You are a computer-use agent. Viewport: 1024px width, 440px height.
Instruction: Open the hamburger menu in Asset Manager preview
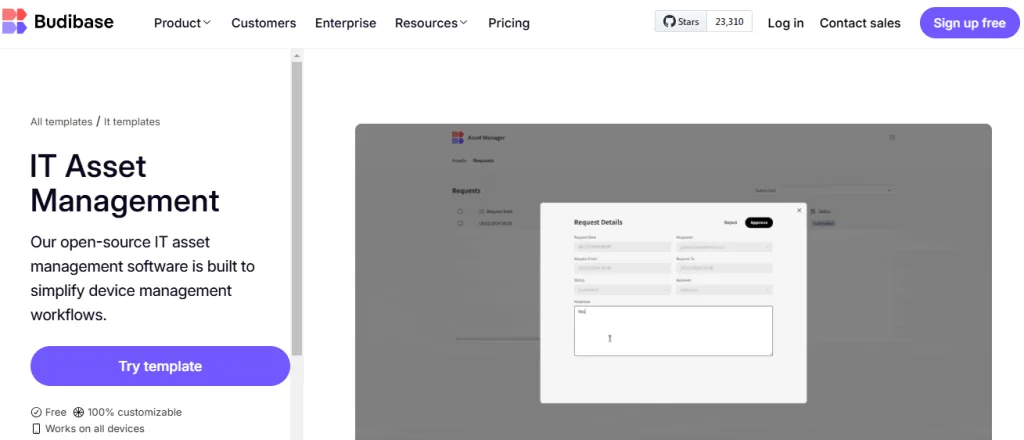point(892,137)
